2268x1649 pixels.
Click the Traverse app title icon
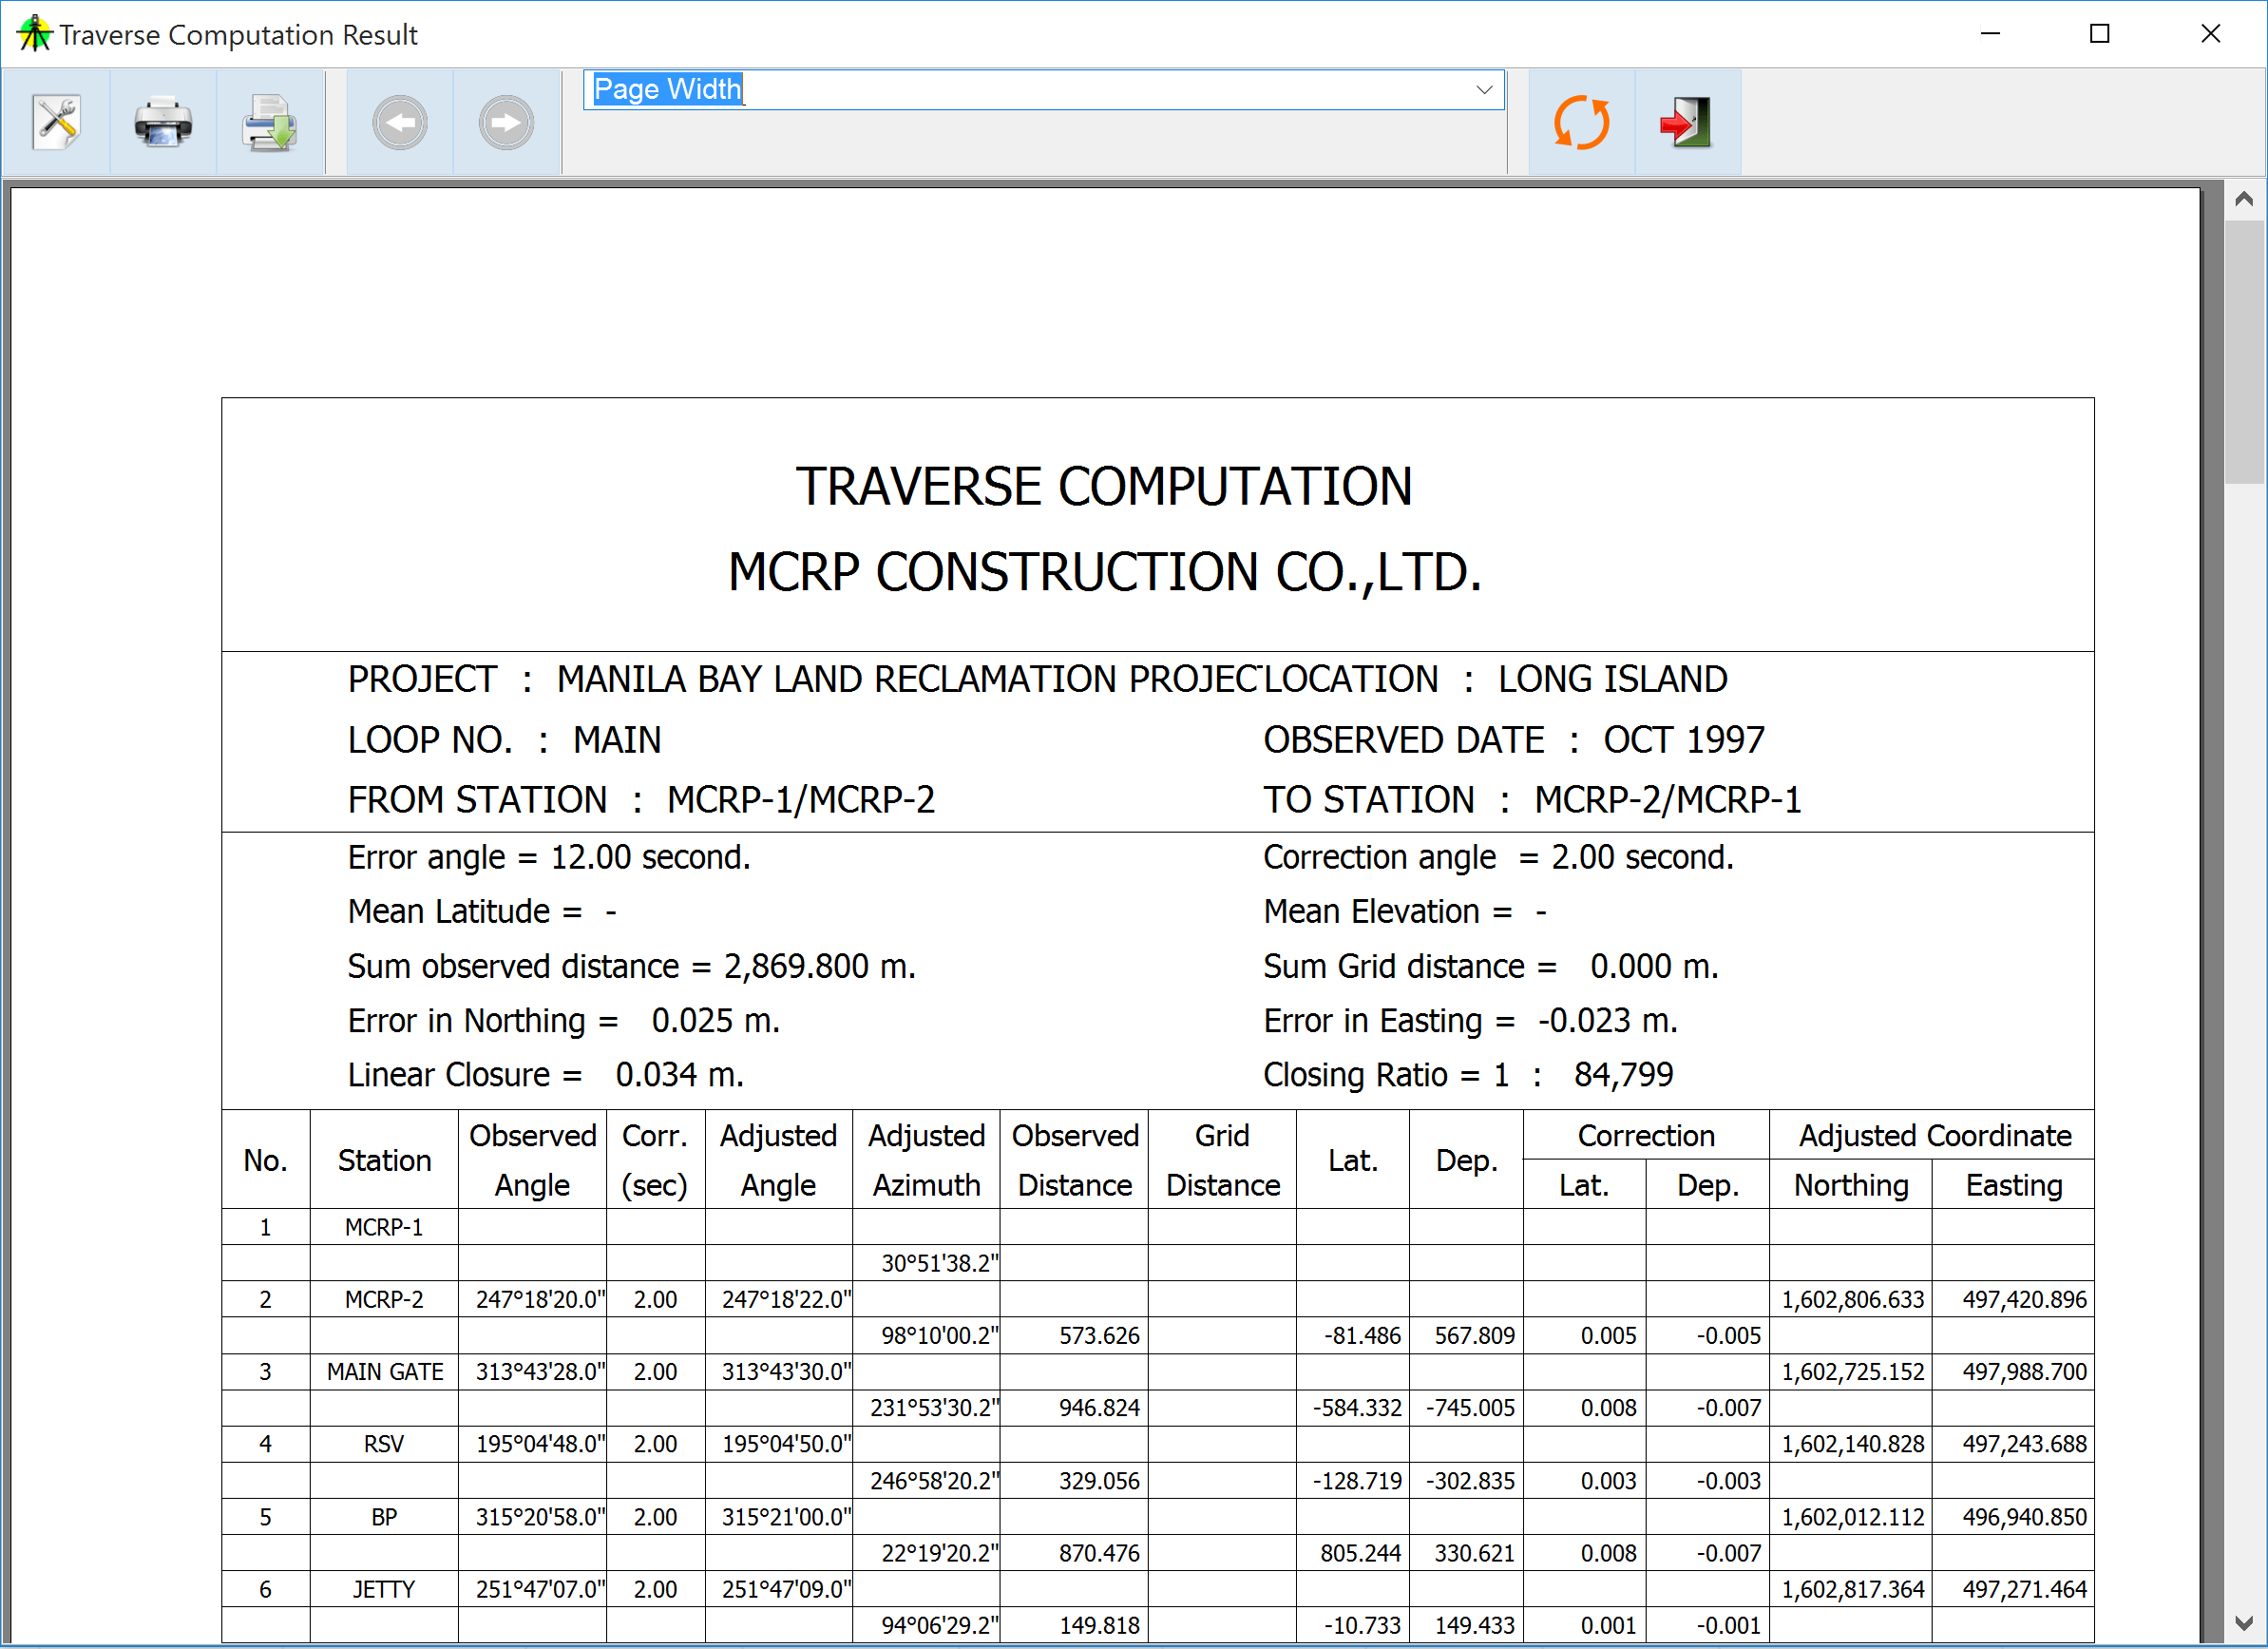point(33,34)
